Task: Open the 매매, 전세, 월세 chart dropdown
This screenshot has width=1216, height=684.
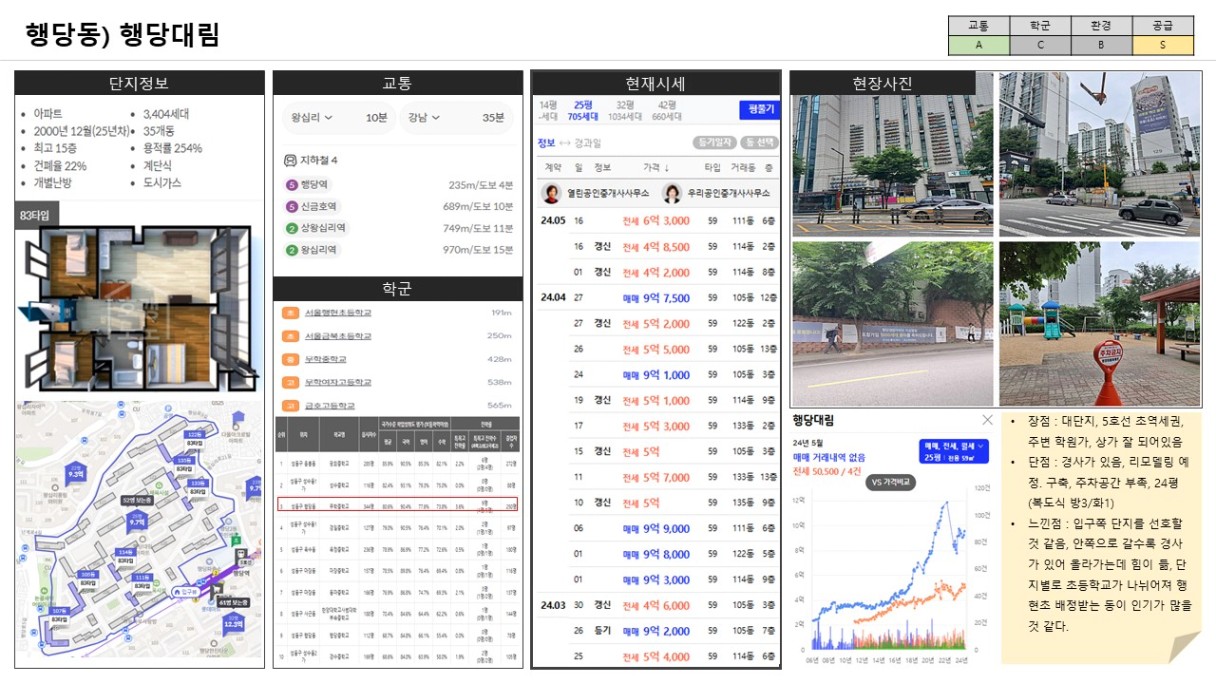Action: [x=955, y=451]
